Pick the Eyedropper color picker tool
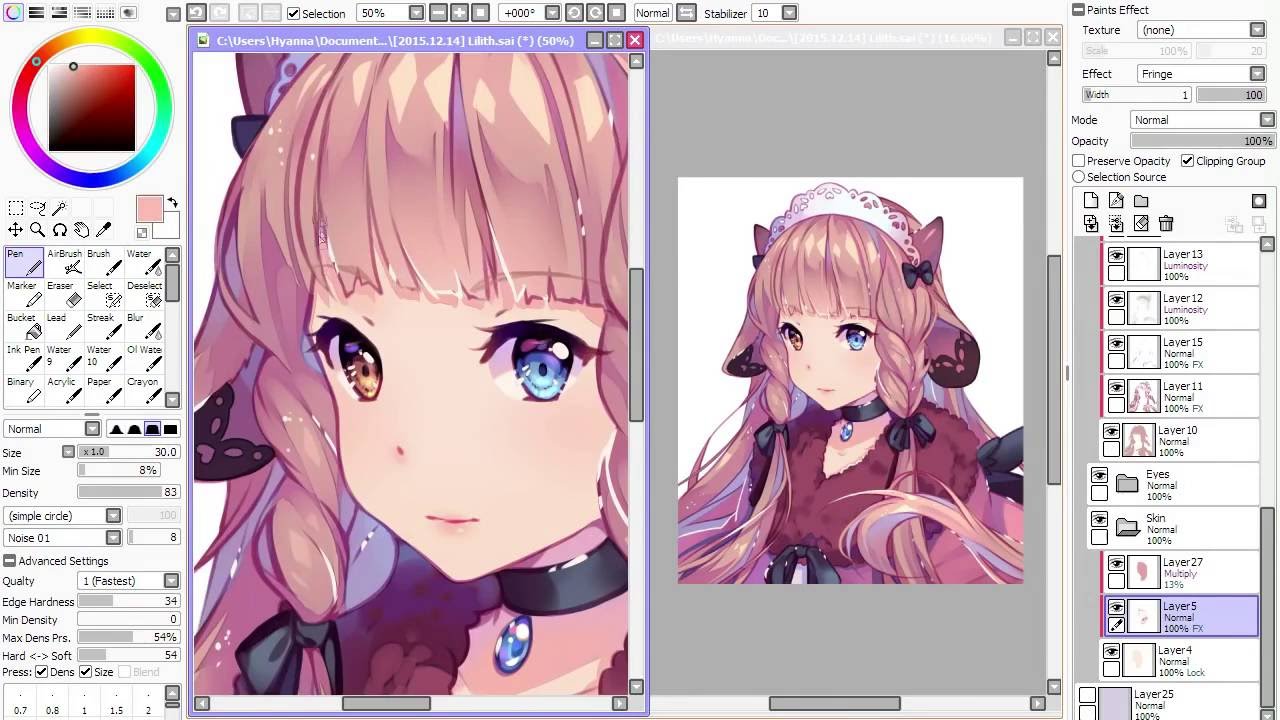1280x720 pixels. pyautogui.click(x=103, y=230)
